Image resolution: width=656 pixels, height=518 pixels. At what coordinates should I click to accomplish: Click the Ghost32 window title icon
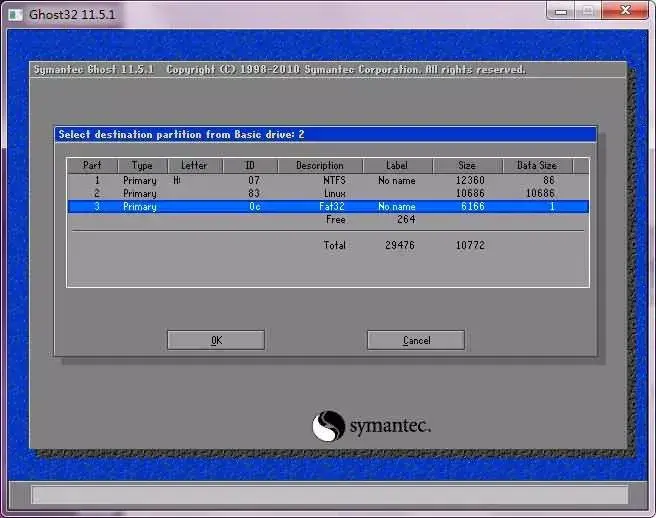coord(16,15)
